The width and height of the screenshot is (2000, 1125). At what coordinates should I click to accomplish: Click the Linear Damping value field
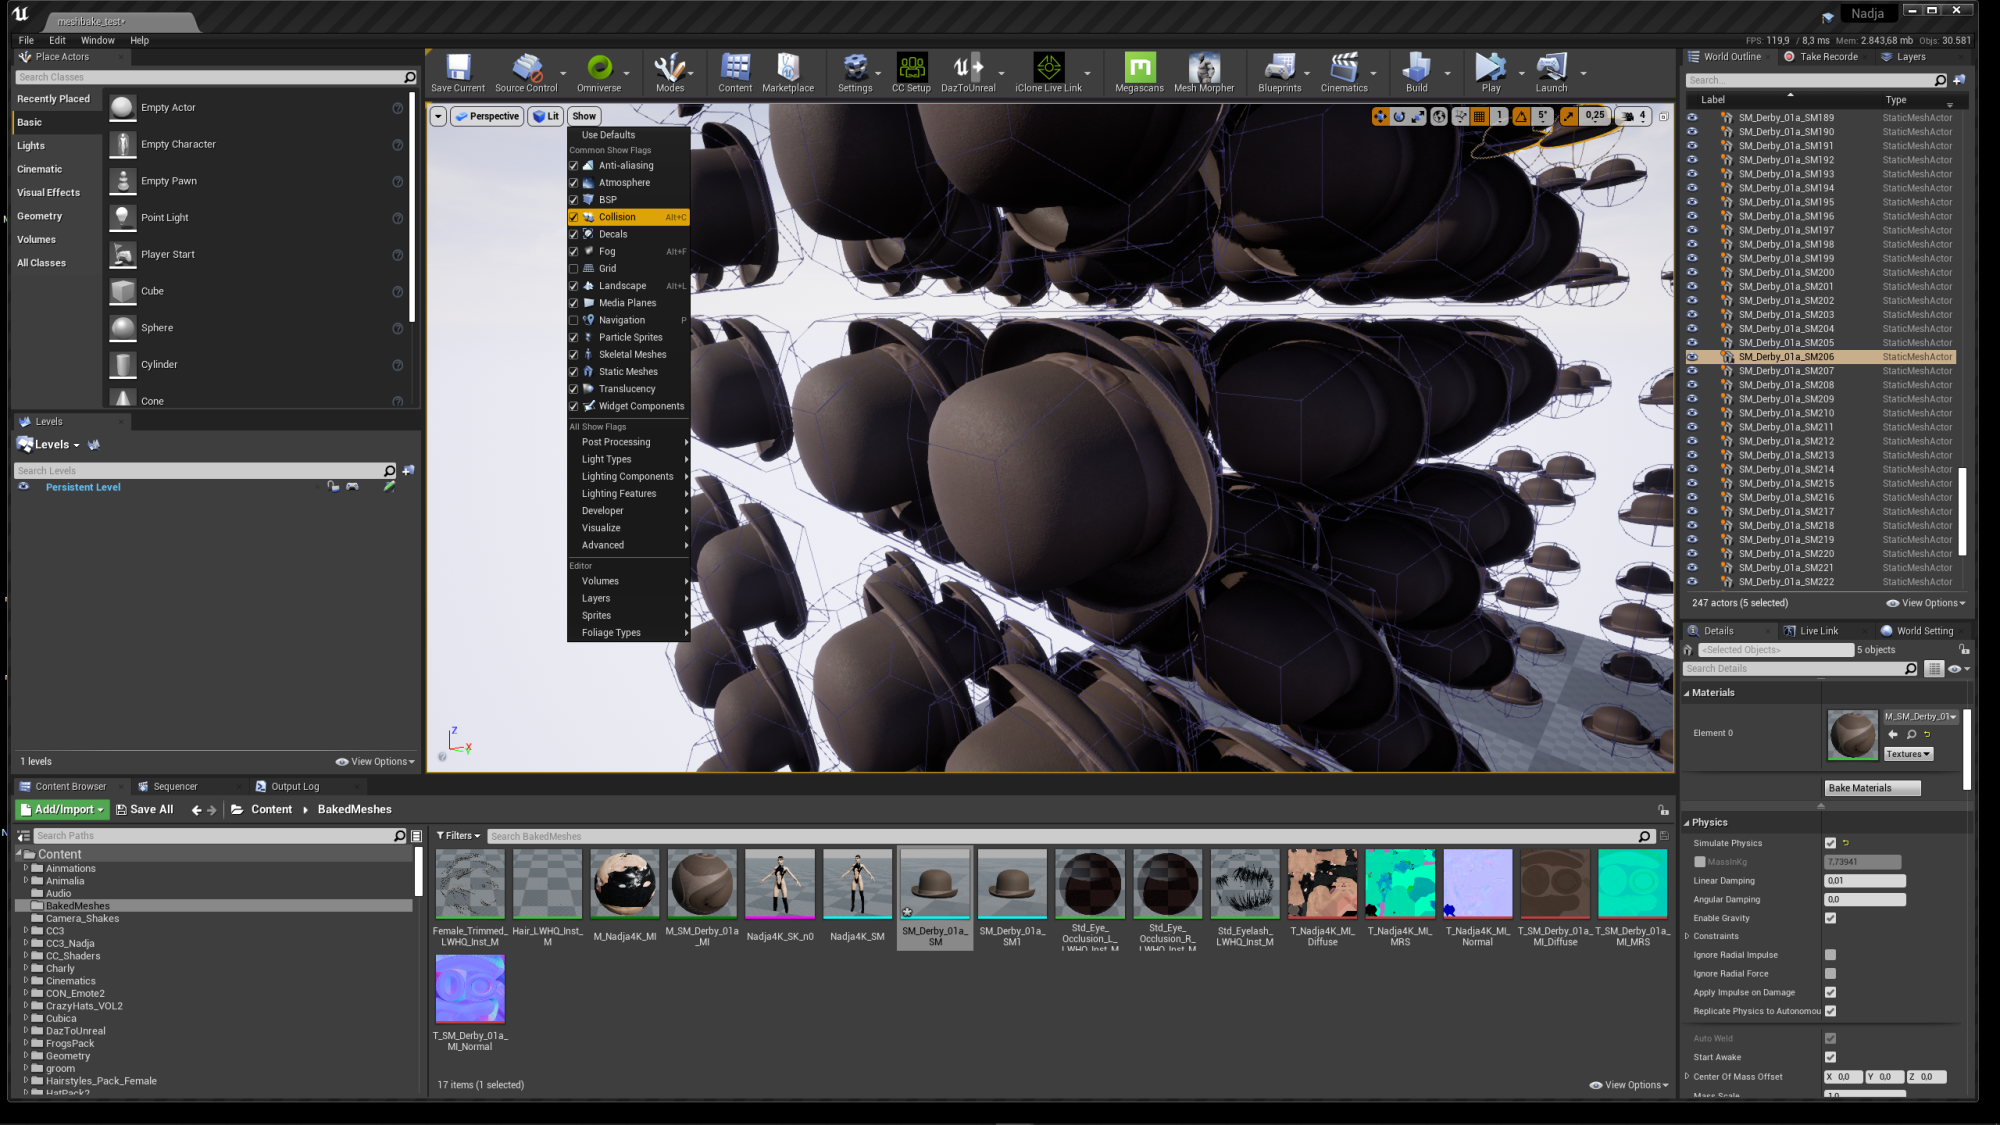click(x=1865, y=881)
